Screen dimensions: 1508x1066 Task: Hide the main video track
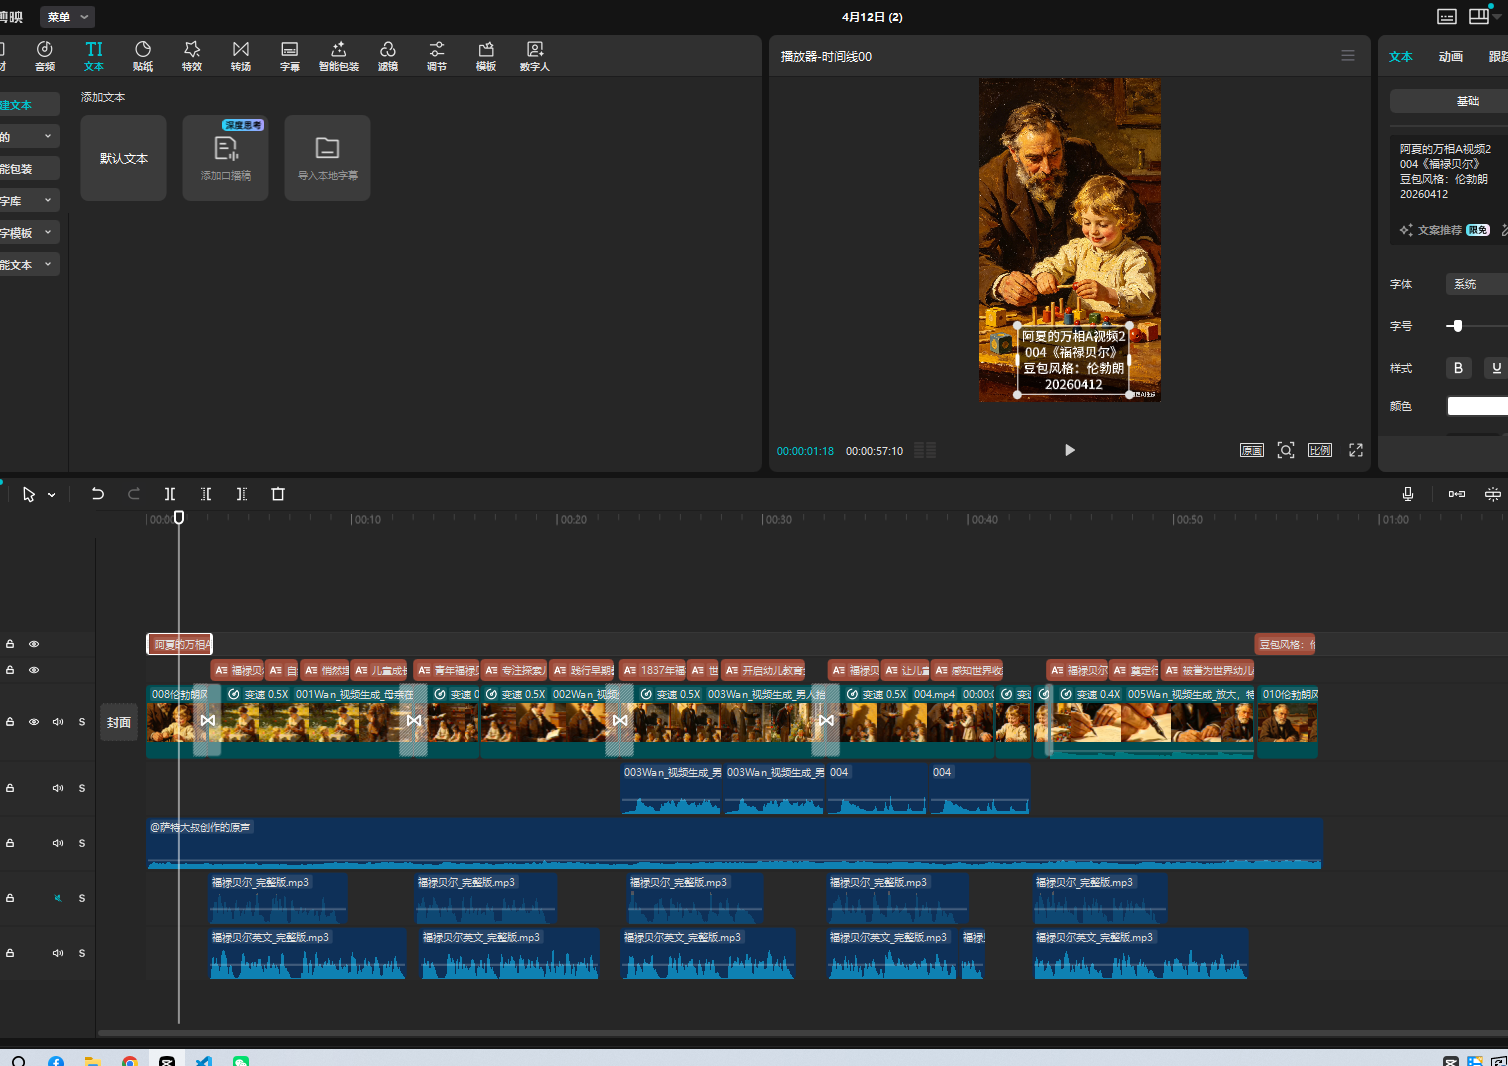click(34, 722)
